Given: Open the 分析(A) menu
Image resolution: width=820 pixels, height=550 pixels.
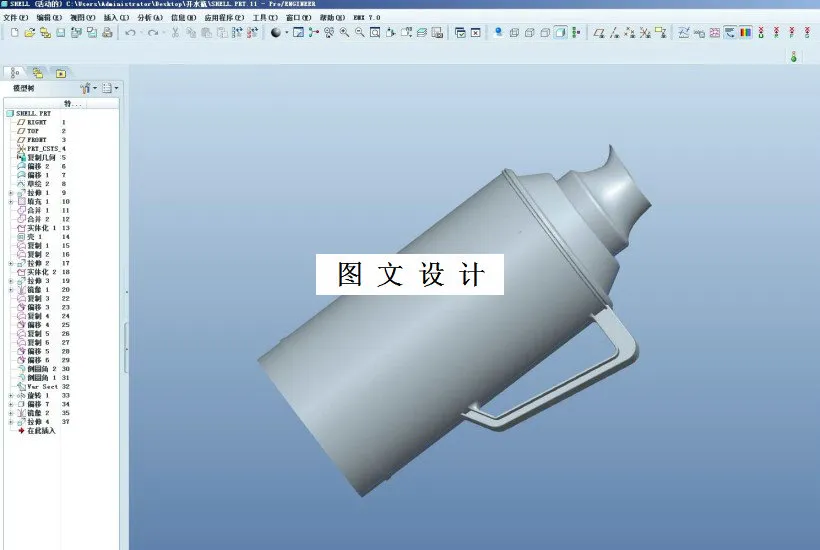Looking at the screenshot, I should (x=150, y=17).
